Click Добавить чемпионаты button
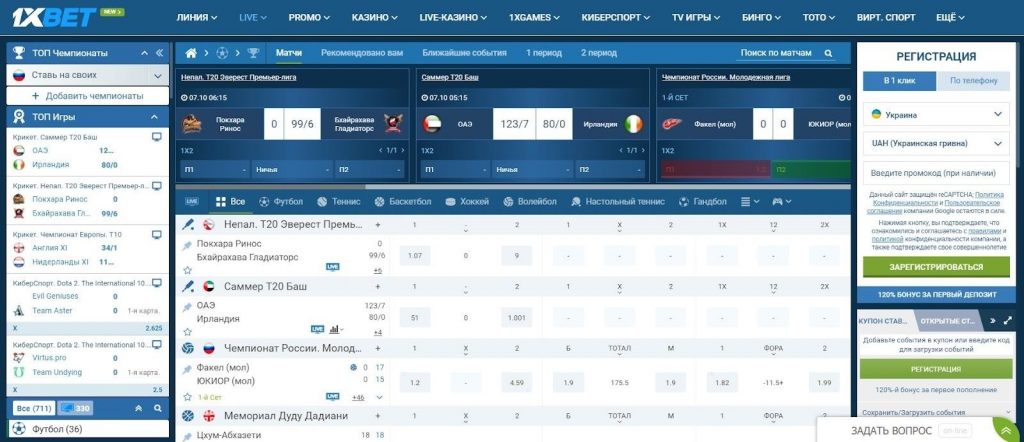The image size is (1024, 442). [87, 96]
